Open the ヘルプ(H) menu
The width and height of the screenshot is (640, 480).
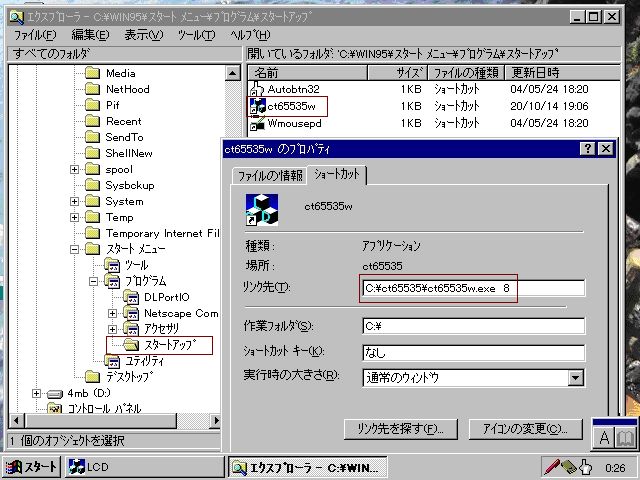250,35
